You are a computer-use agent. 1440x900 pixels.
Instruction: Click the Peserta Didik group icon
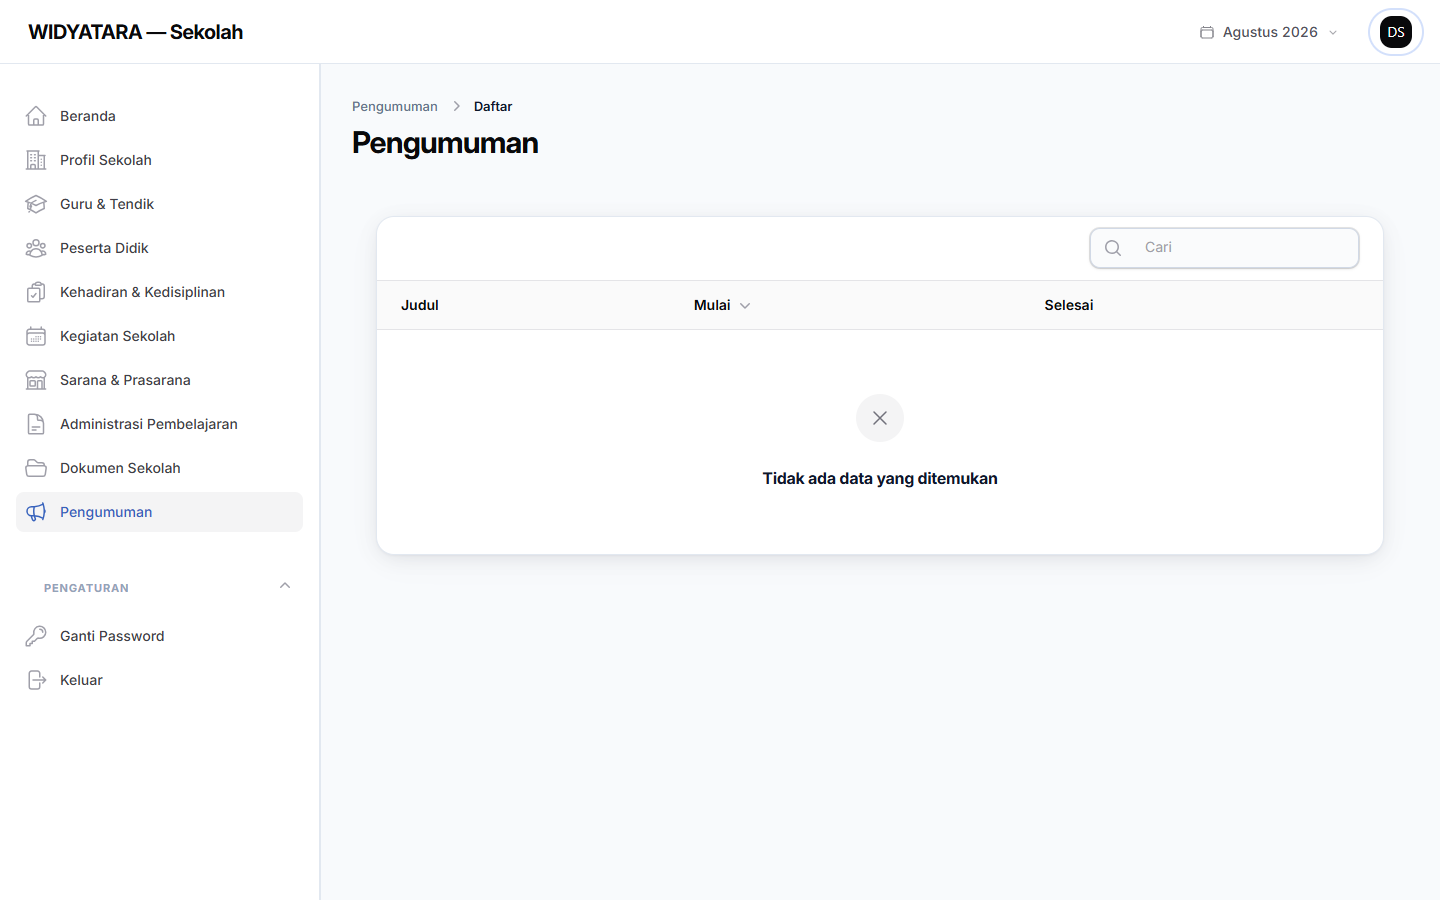[36, 248]
